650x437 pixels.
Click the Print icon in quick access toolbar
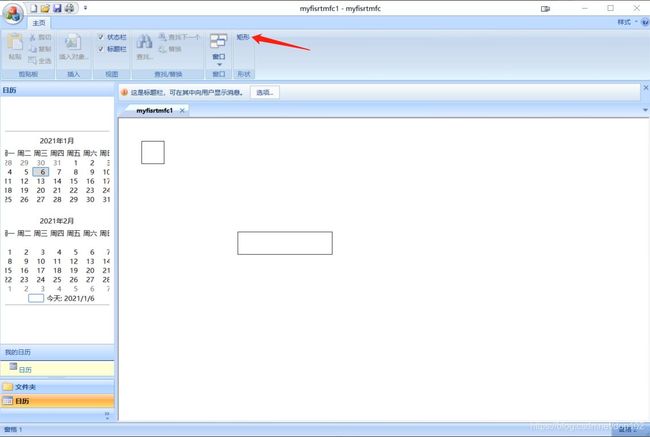point(69,8)
